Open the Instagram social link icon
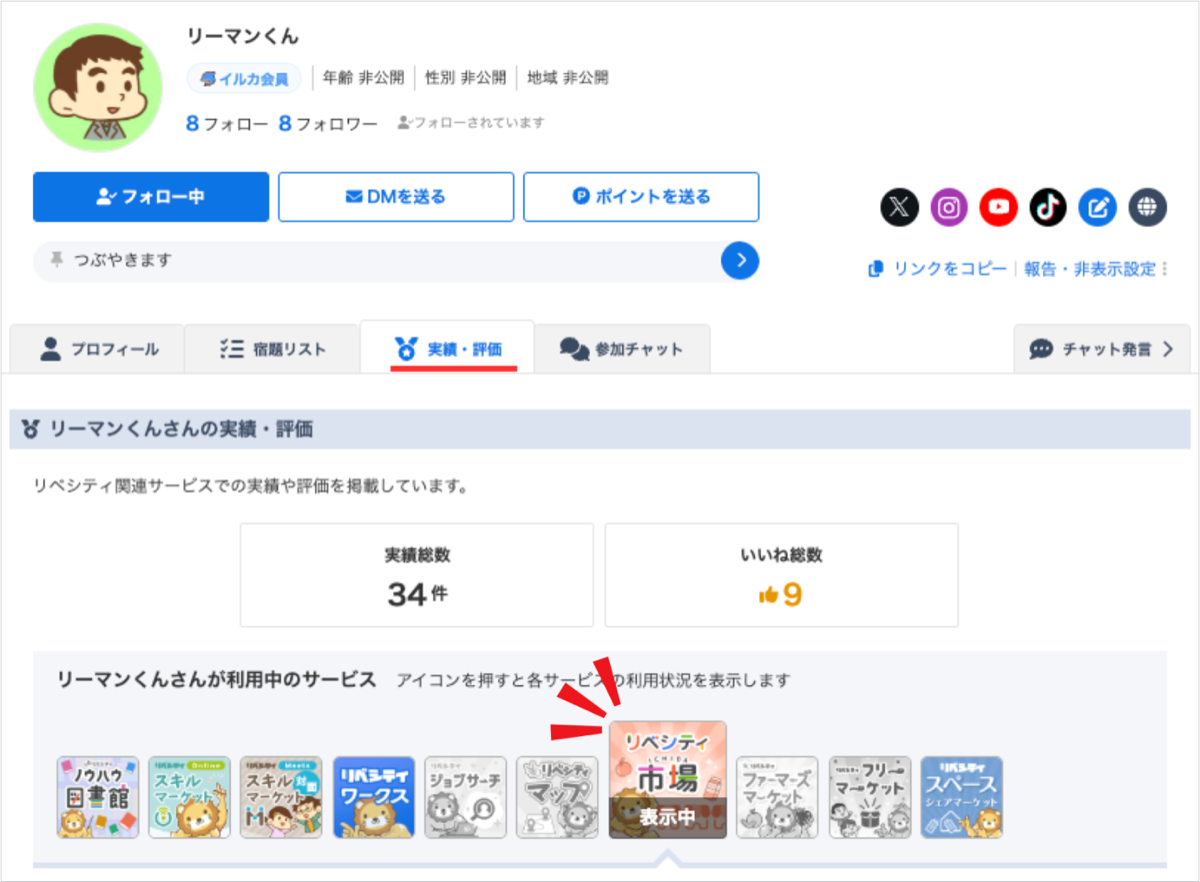Viewport: 1200px width, 882px height. [x=950, y=208]
